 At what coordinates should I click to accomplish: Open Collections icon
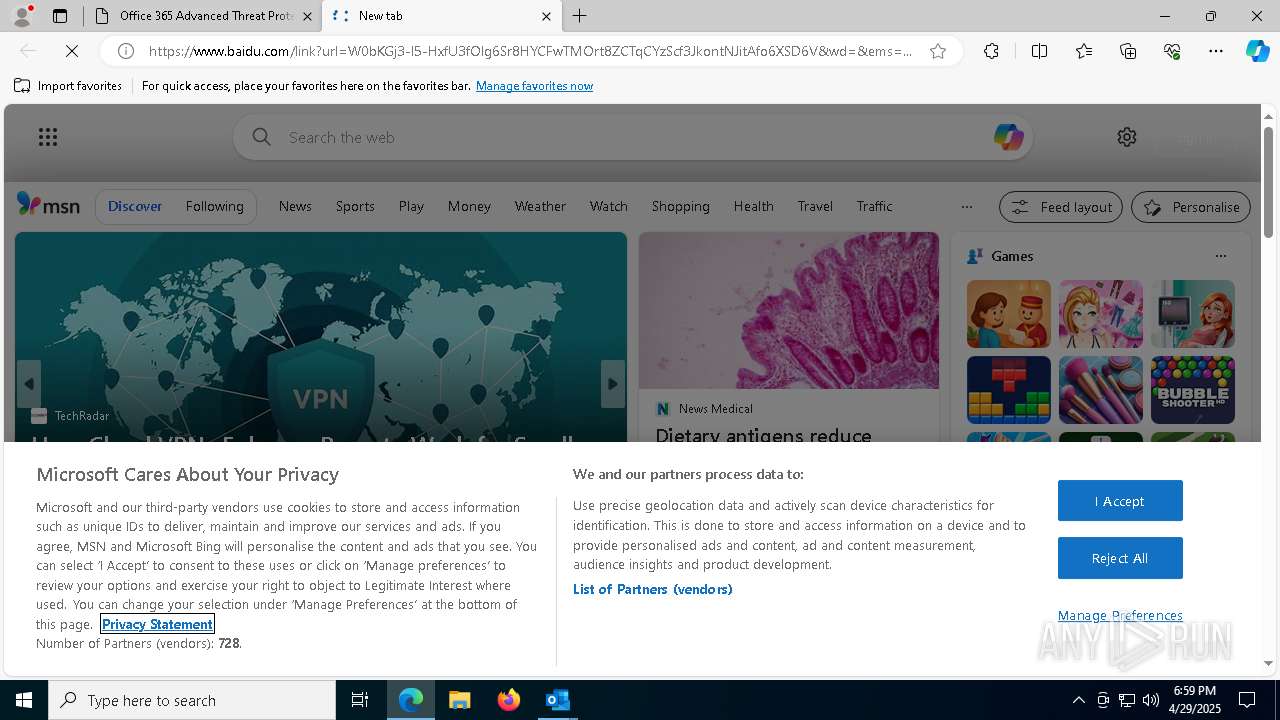click(x=1128, y=51)
